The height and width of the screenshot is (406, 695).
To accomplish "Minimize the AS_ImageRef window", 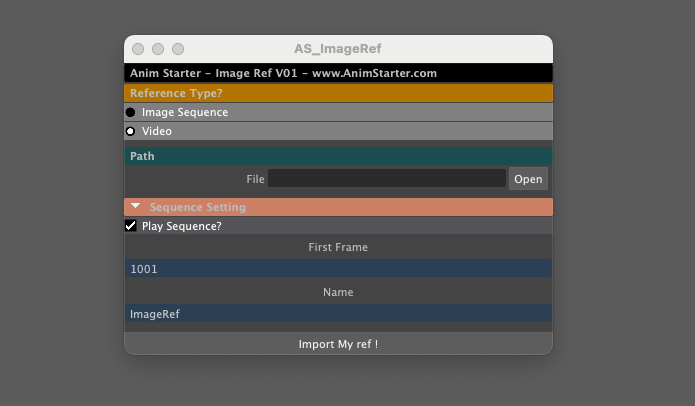I will click(x=158, y=49).
